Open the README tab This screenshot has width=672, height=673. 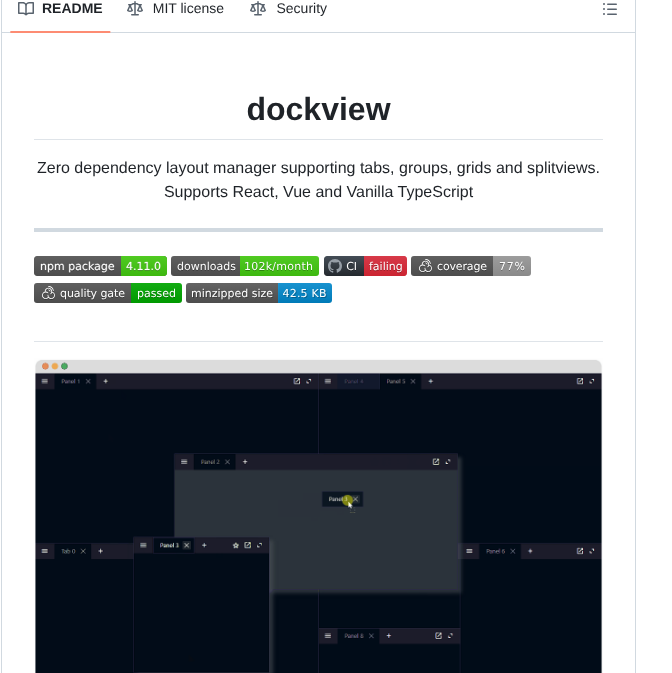60,9
